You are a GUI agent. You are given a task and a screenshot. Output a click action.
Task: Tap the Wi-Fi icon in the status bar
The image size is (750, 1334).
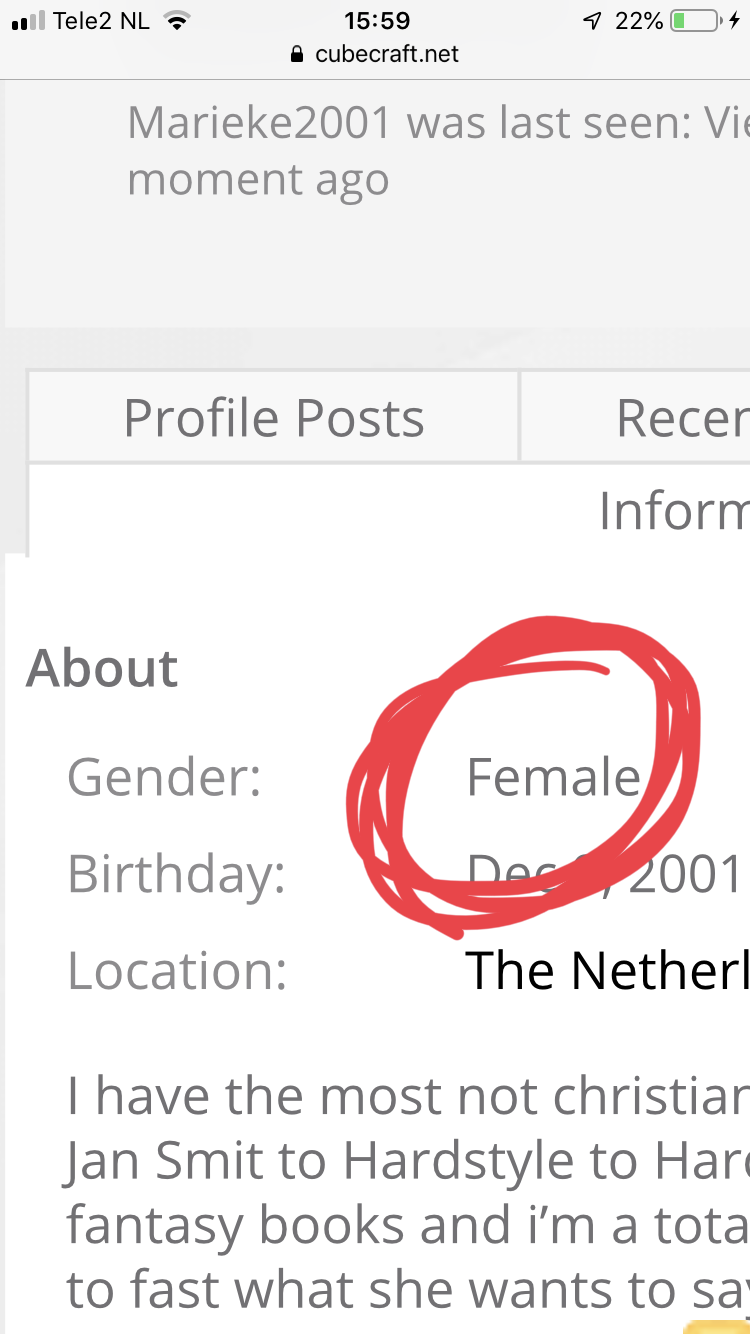[177, 21]
